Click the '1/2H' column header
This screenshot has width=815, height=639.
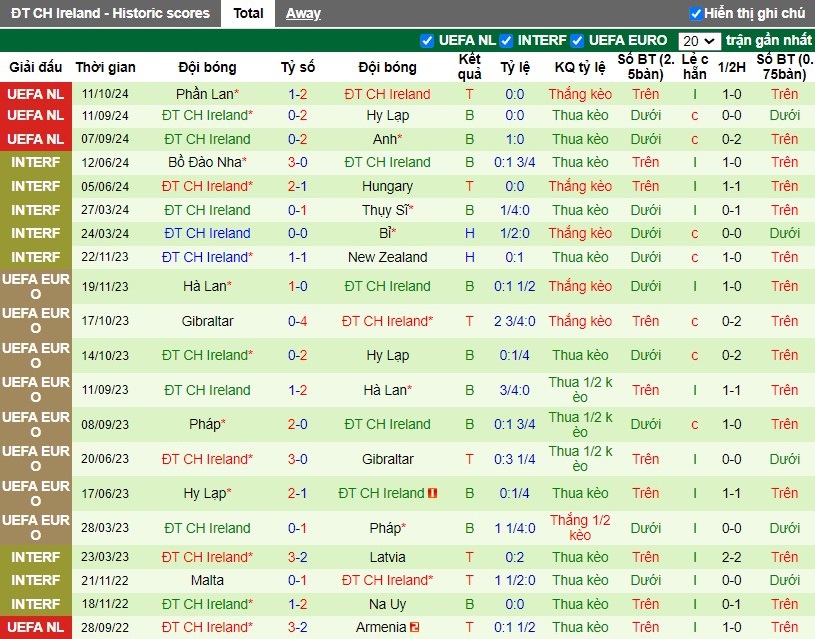(731, 67)
